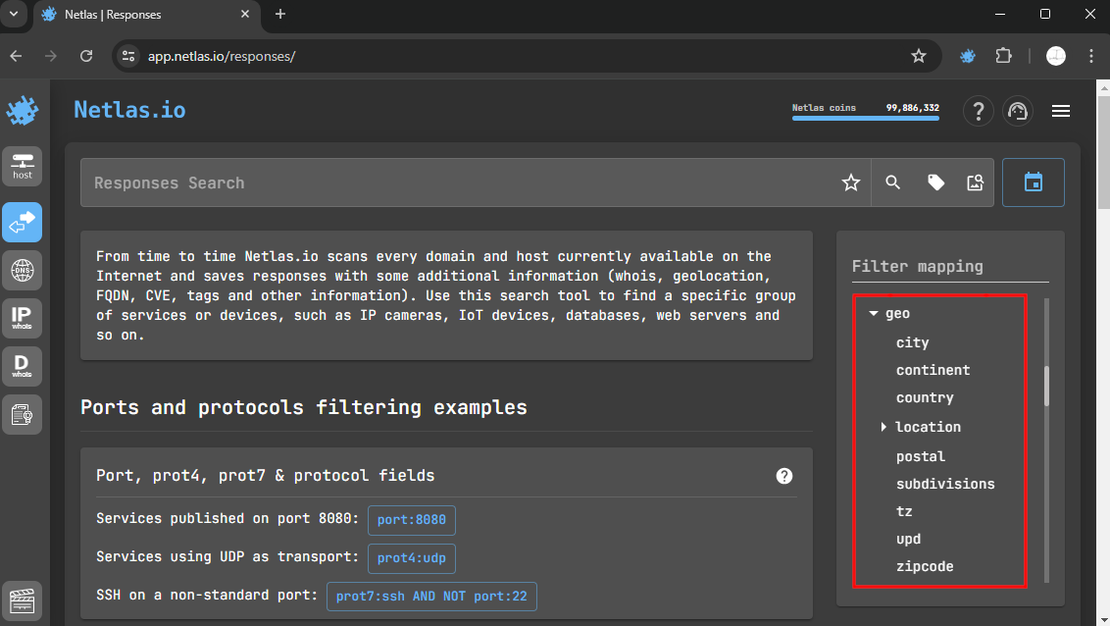The width and height of the screenshot is (1110, 626).
Task: Click the port:8080 example query
Action: [411, 520]
